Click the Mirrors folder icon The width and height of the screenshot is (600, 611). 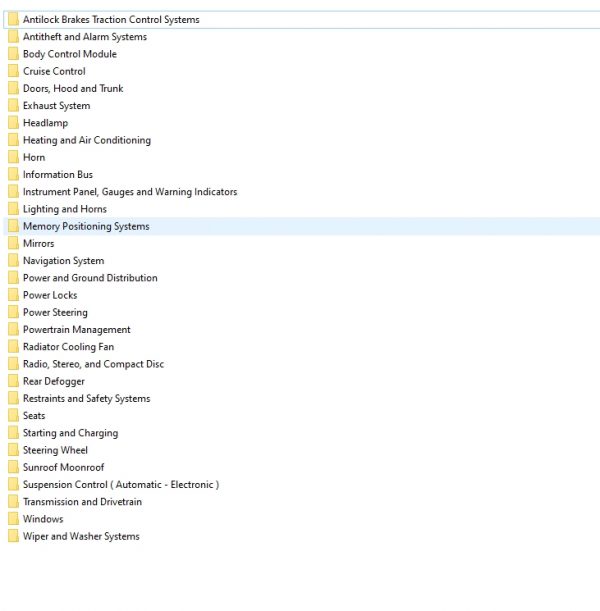coord(13,243)
